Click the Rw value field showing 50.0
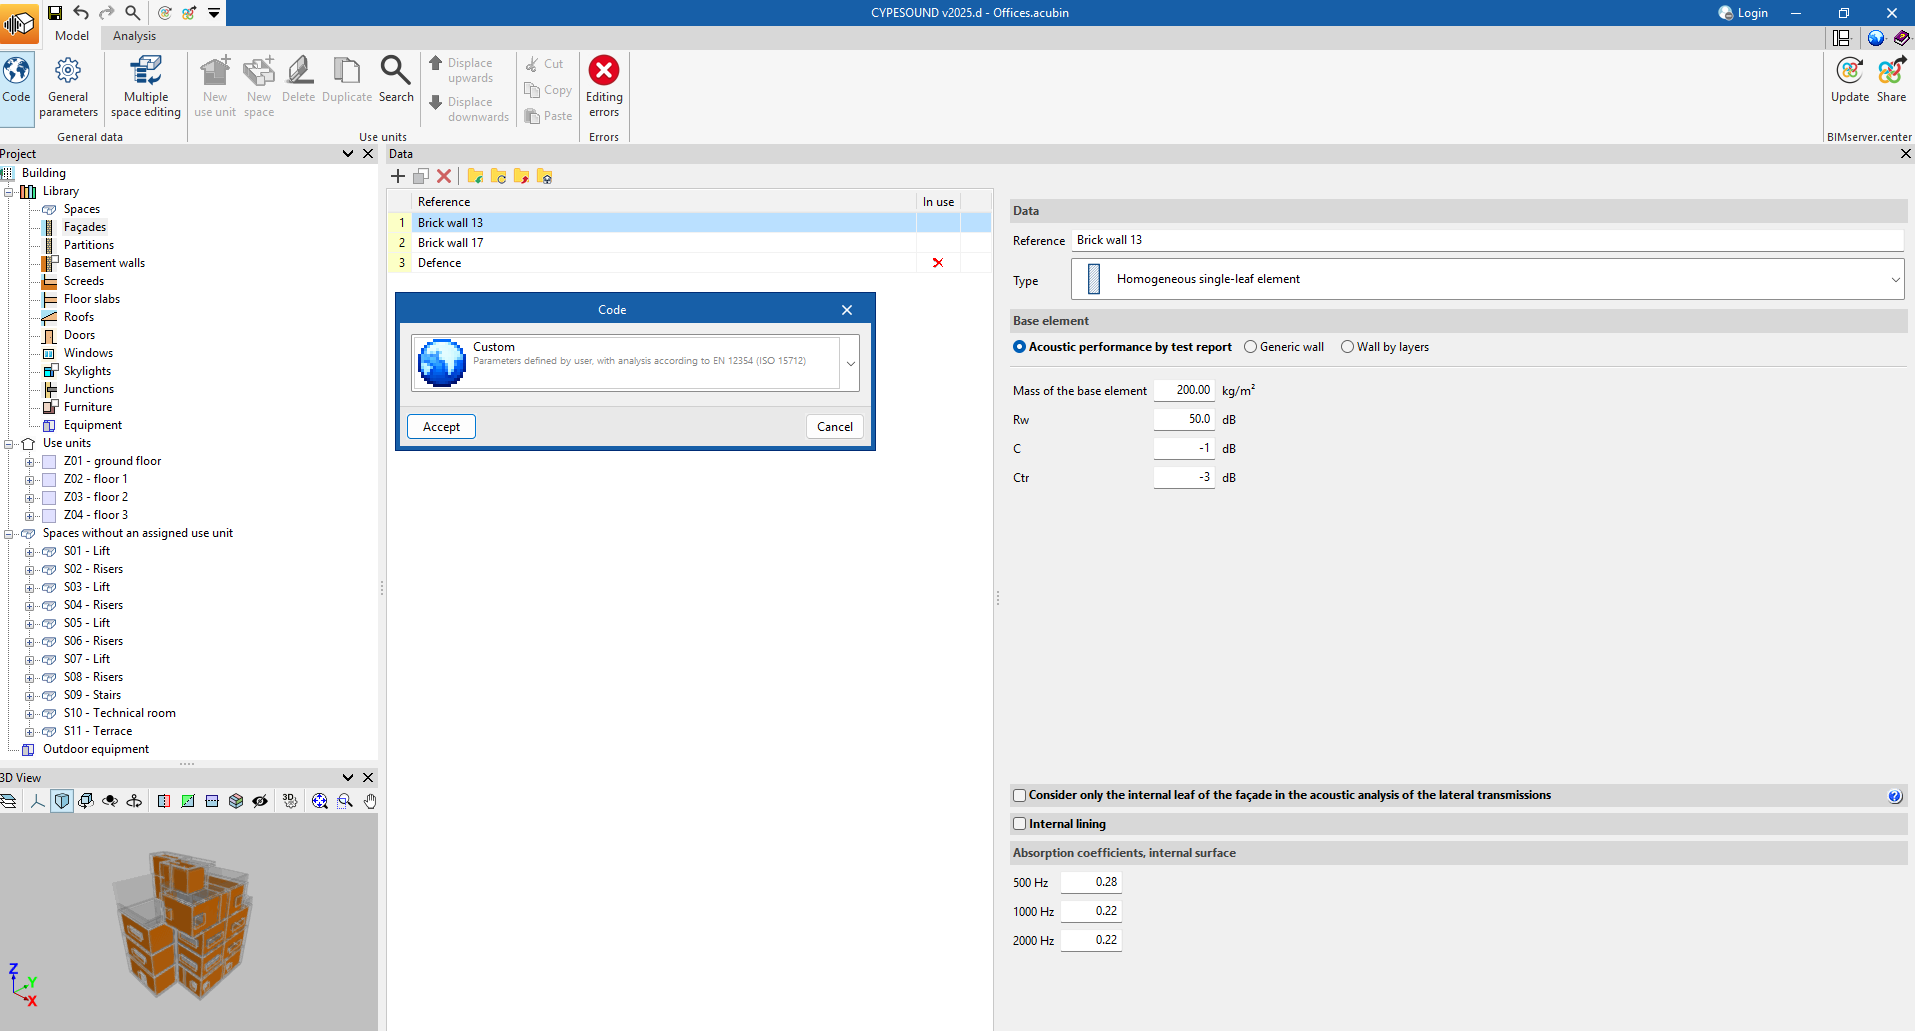1915x1031 pixels. (x=1184, y=419)
